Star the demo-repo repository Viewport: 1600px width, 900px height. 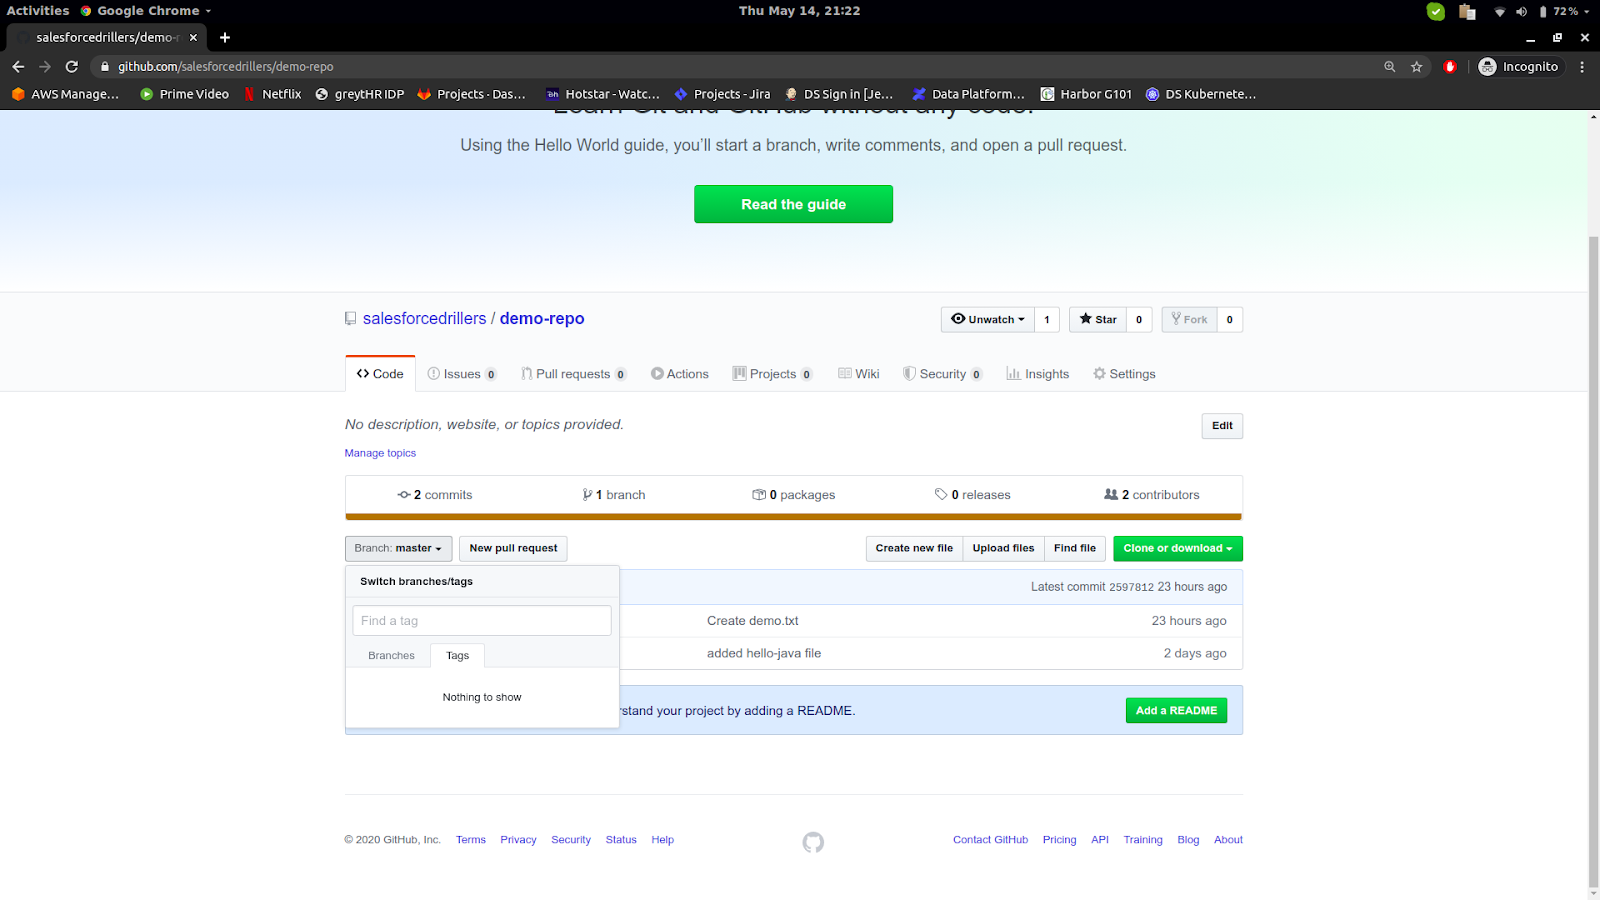[1098, 320]
